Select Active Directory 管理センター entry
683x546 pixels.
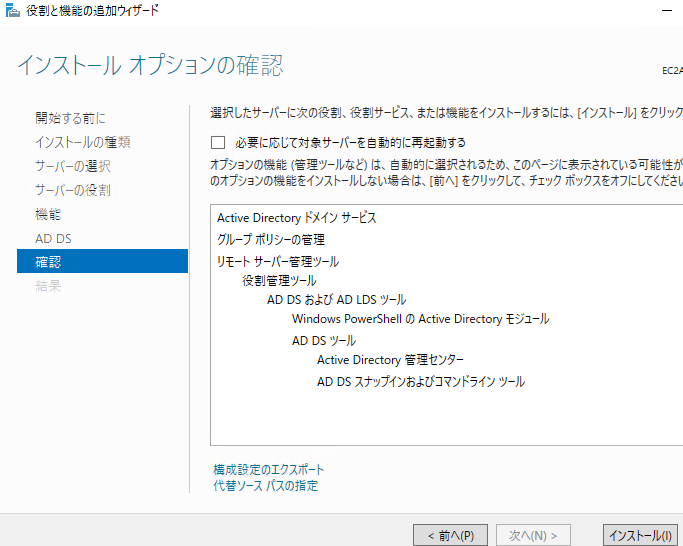click(390, 360)
